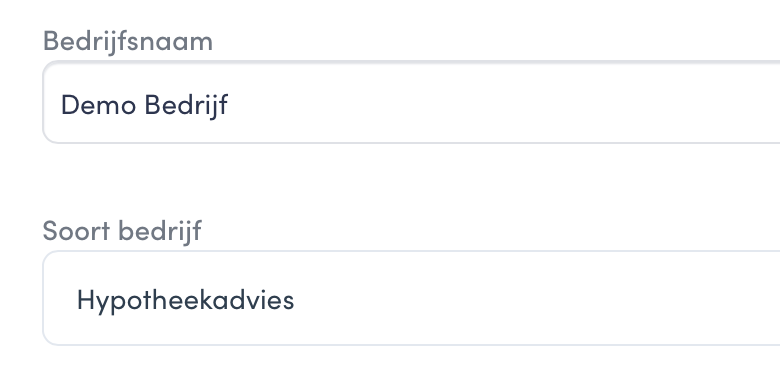Screen dimensions: 780x380
Task: Click the Demo Bedrijf text
Action: [x=144, y=105]
